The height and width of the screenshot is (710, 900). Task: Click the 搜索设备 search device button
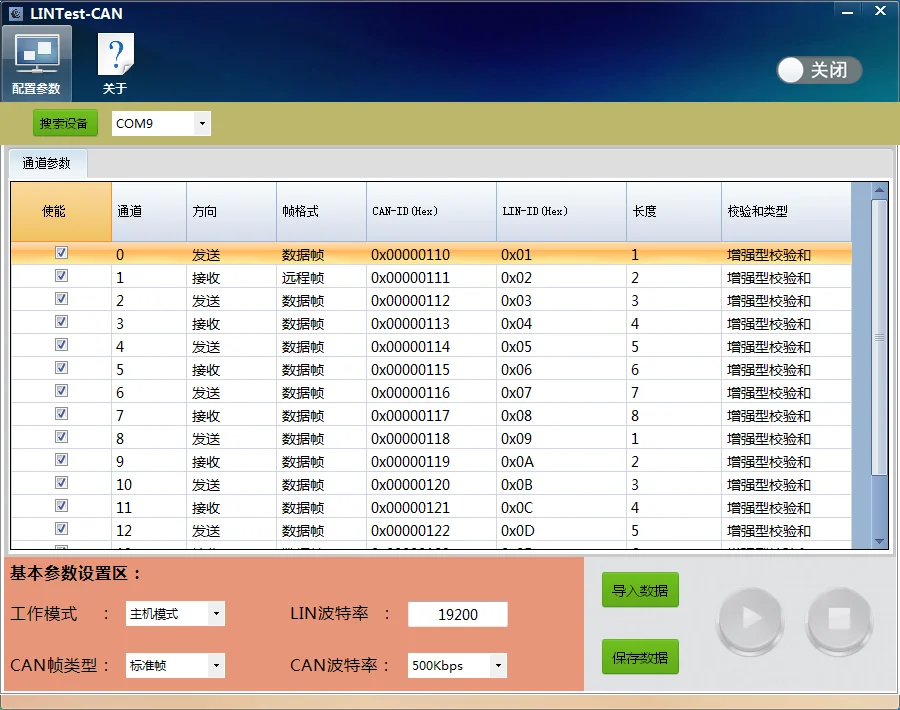pos(65,123)
